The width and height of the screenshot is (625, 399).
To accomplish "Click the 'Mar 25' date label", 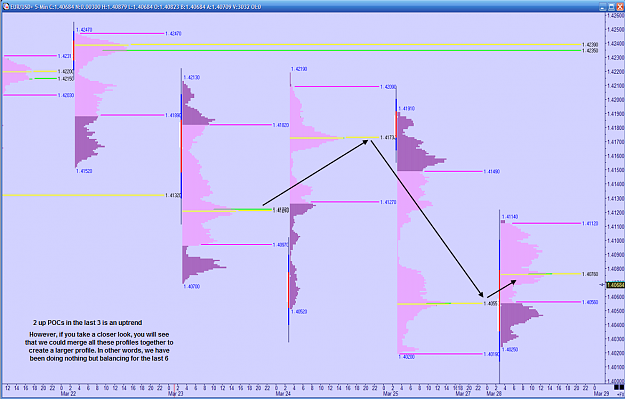I will point(391,394).
